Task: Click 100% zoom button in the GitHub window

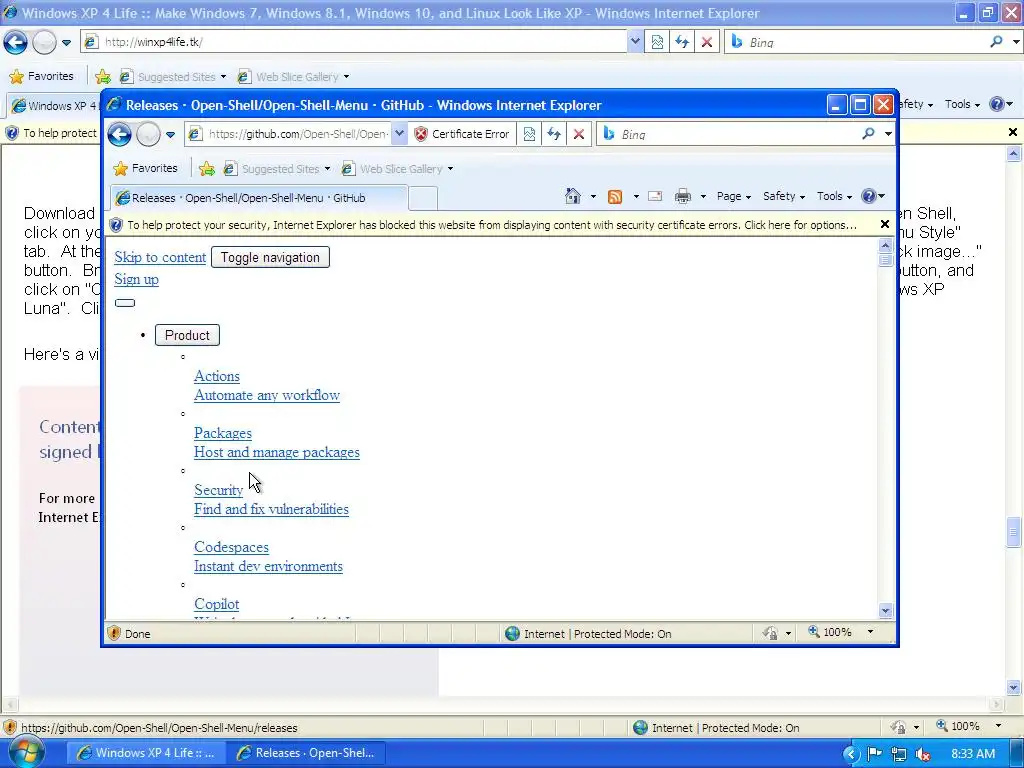Action: pos(830,632)
